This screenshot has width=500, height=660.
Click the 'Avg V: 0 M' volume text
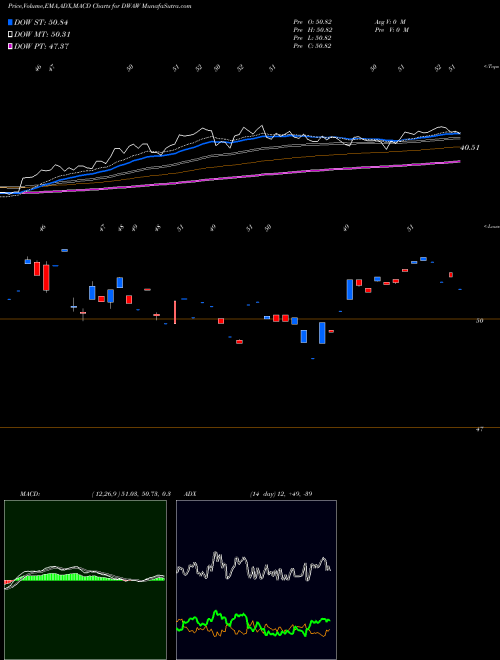[389, 22]
